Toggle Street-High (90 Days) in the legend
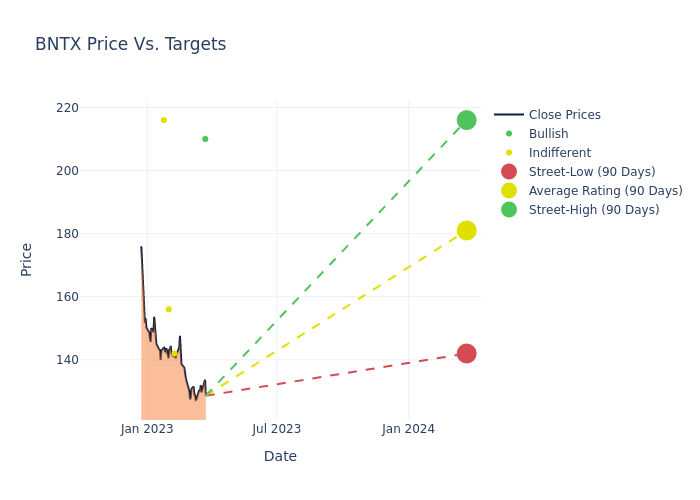 point(593,210)
